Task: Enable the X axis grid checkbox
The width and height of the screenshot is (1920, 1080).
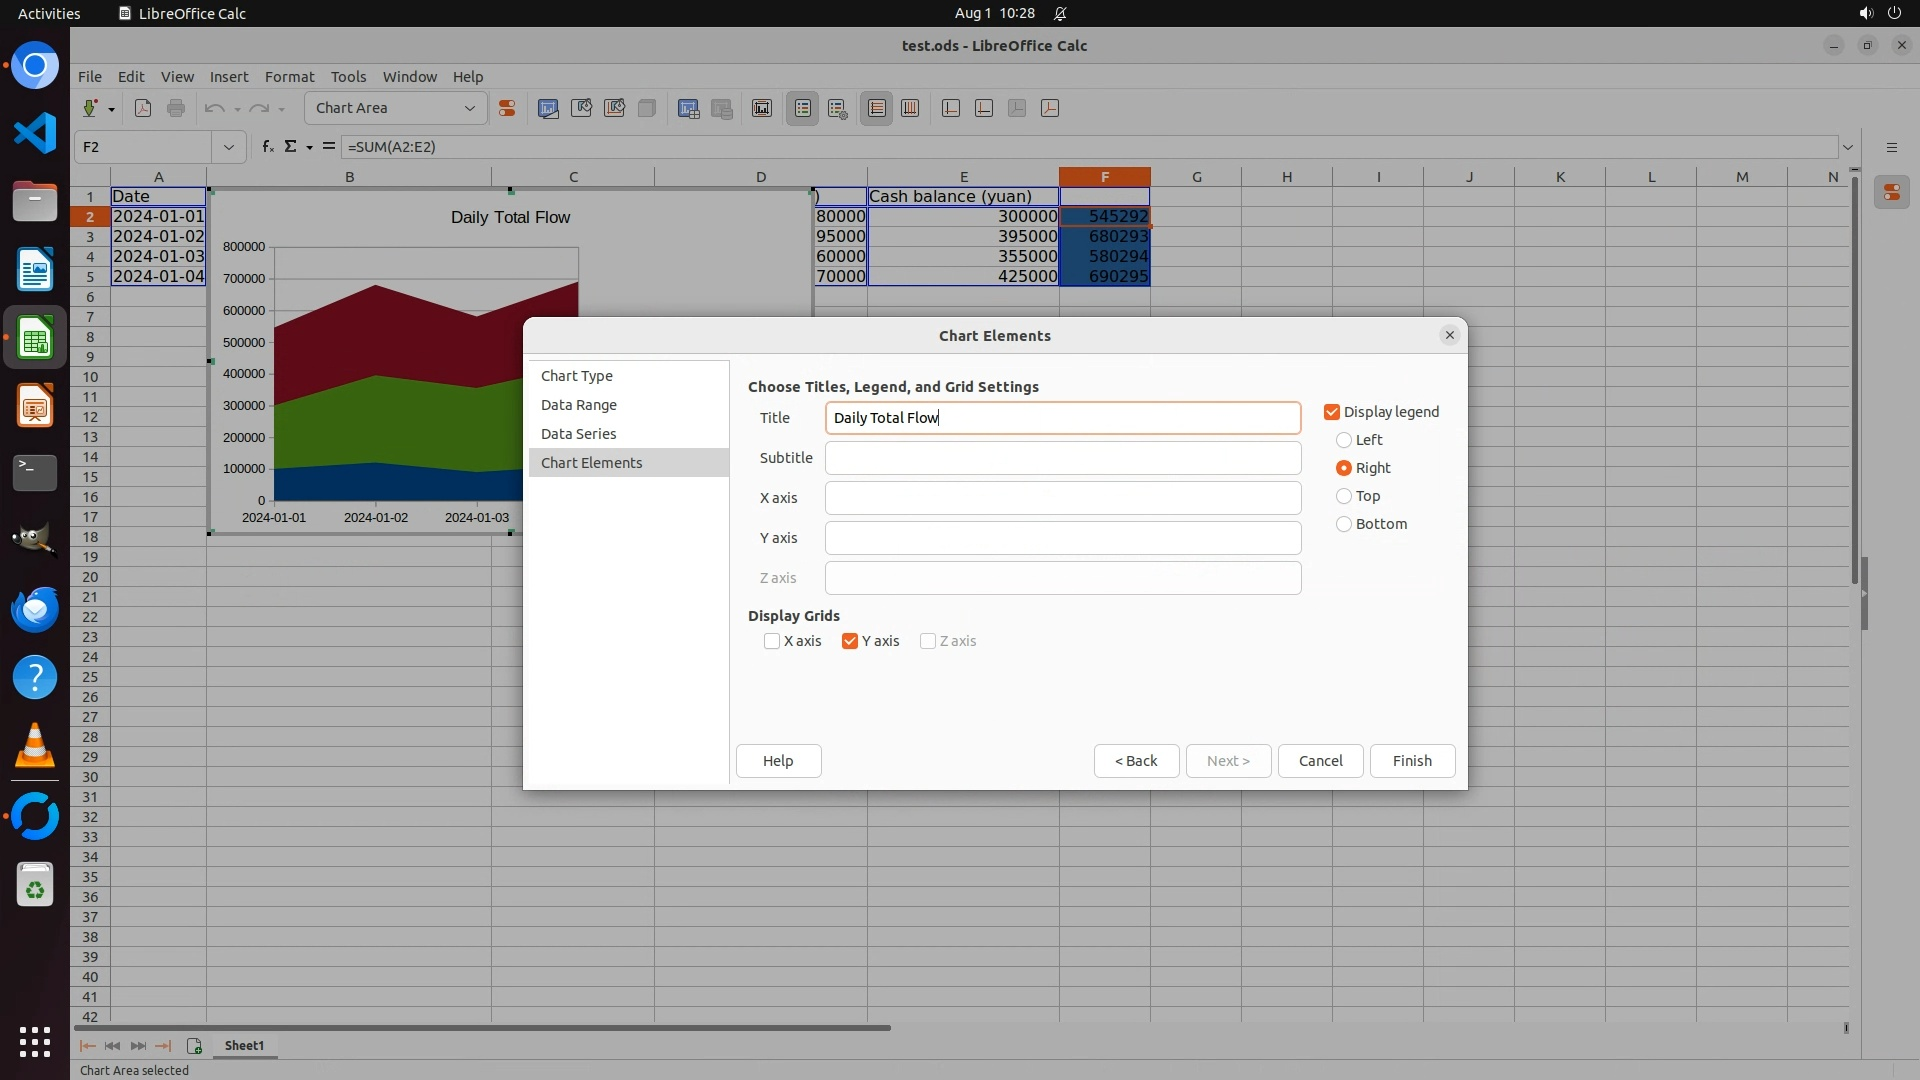Action: click(772, 641)
